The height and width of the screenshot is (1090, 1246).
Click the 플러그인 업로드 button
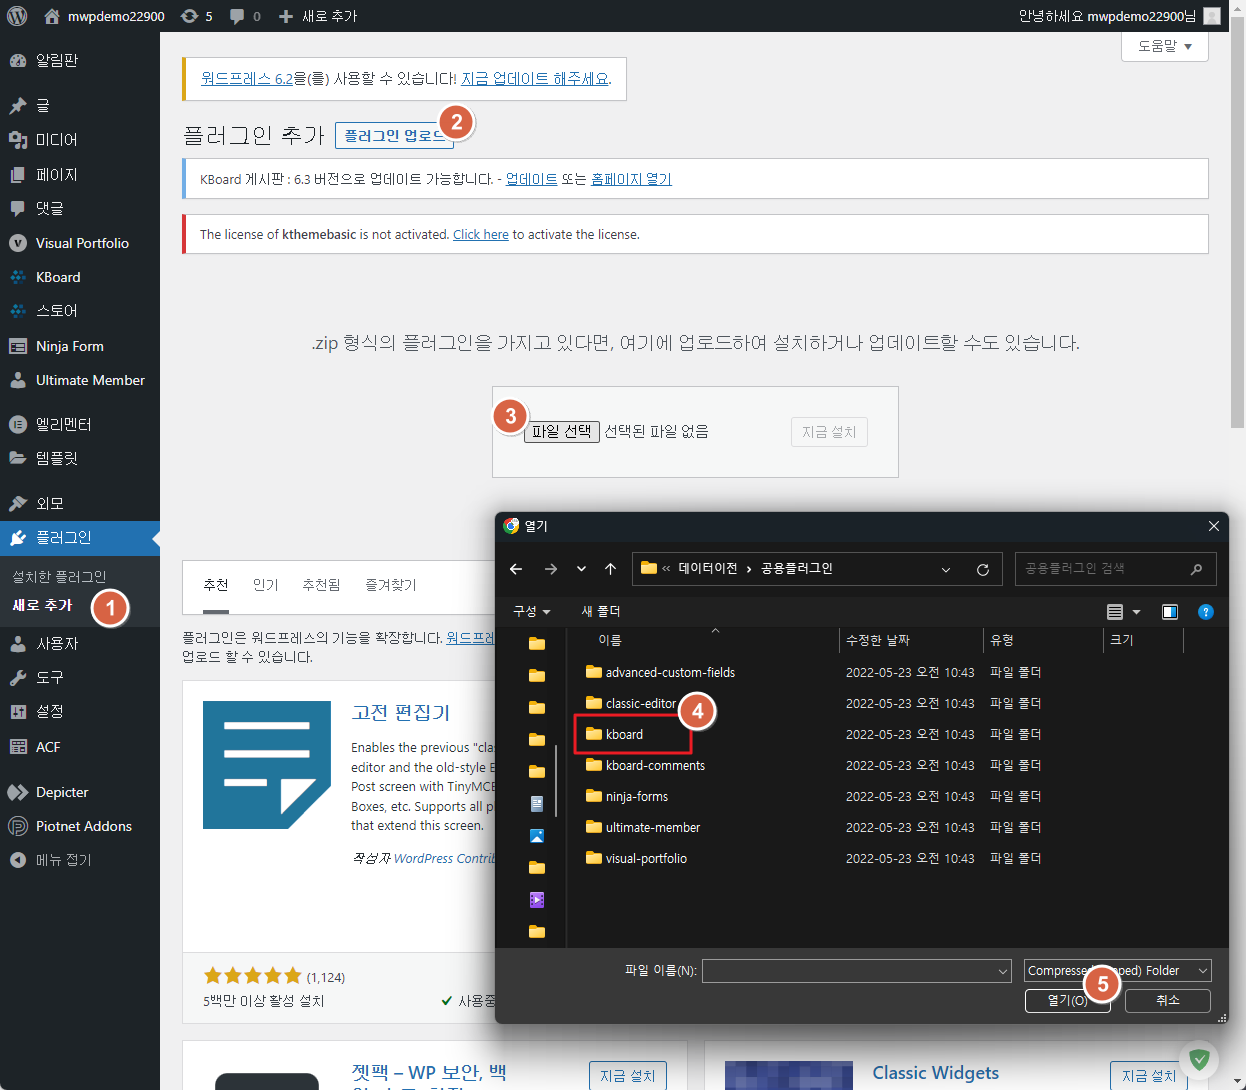tap(394, 136)
